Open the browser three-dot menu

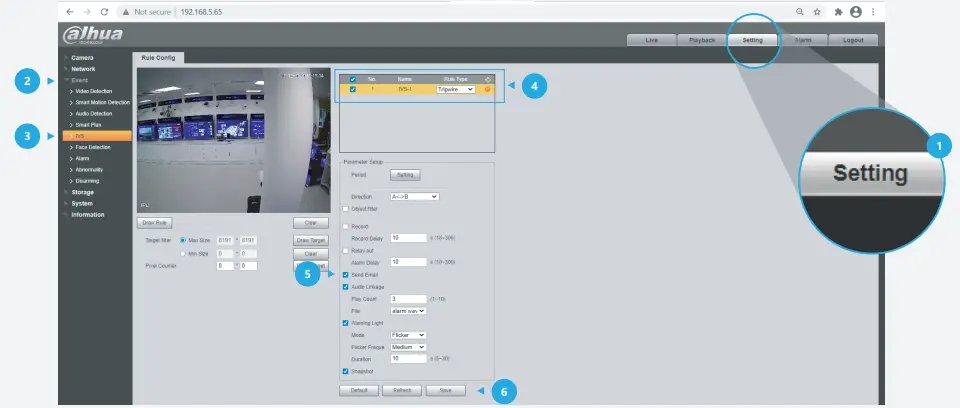tap(872, 12)
